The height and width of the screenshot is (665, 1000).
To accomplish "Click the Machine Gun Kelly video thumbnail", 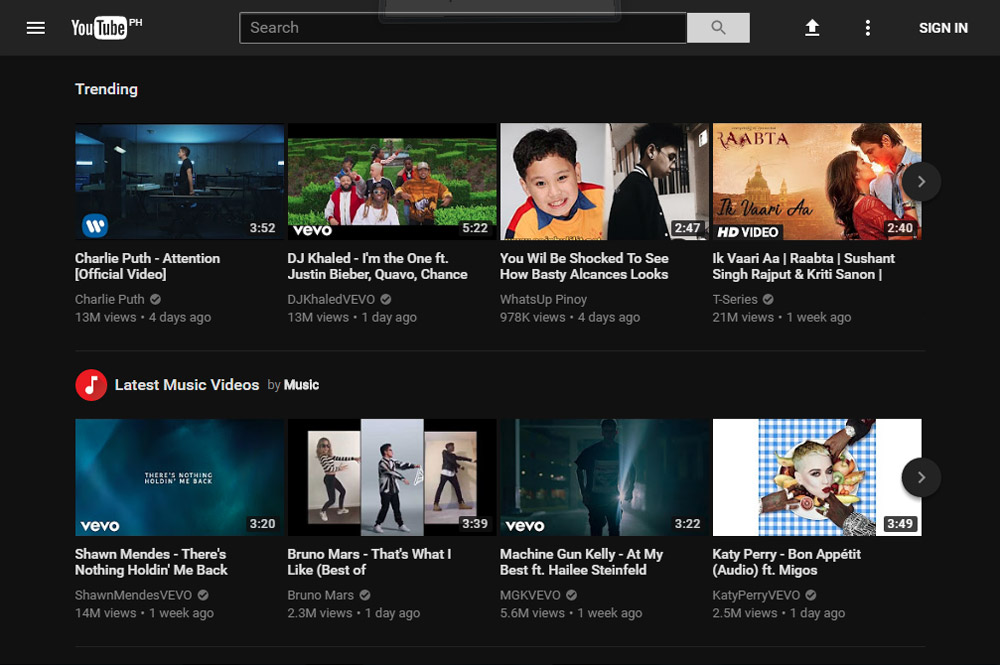I will click(604, 477).
